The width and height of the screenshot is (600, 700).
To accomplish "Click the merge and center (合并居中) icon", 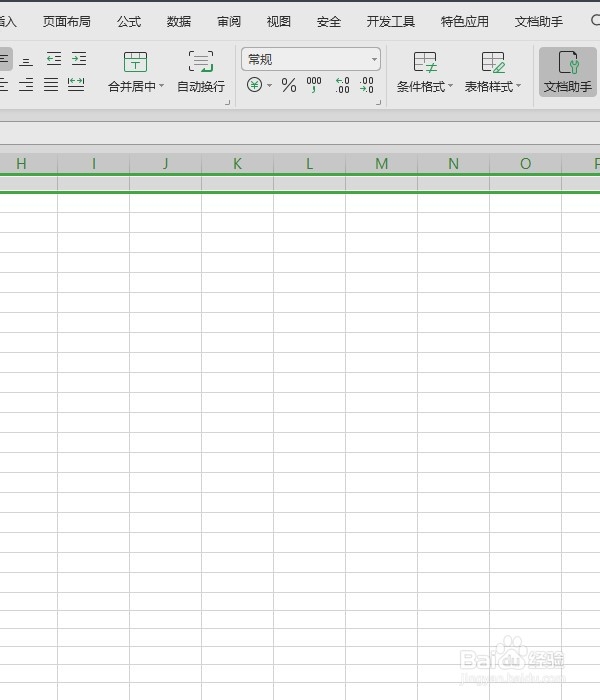I will point(135,62).
